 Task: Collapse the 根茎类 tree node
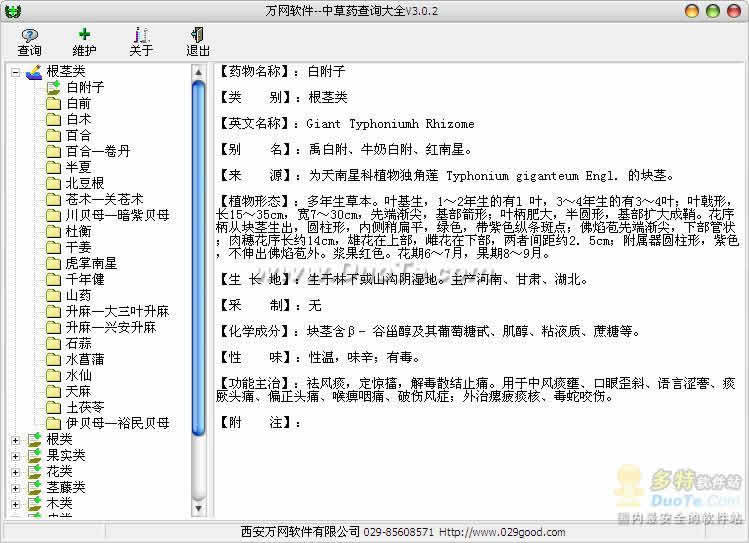pos(15,71)
